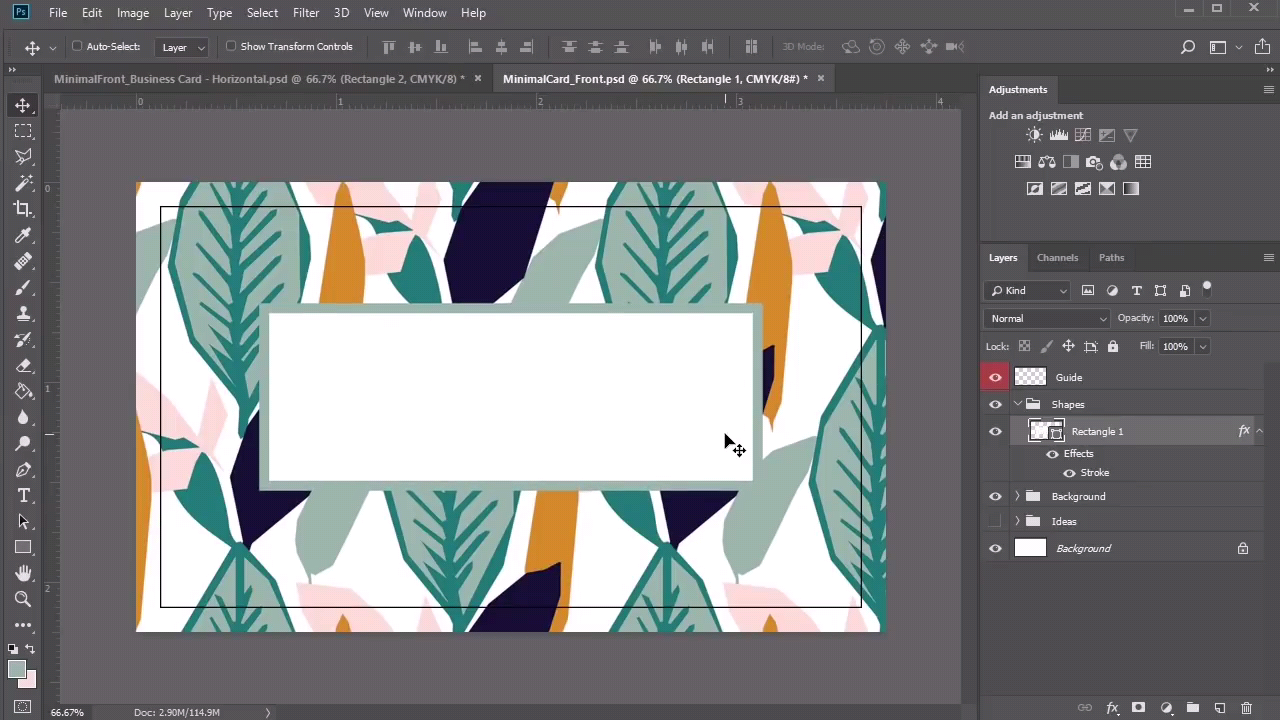This screenshot has height=720, width=1280.
Task: Click the foreground color swatch
Action: point(16,670)
